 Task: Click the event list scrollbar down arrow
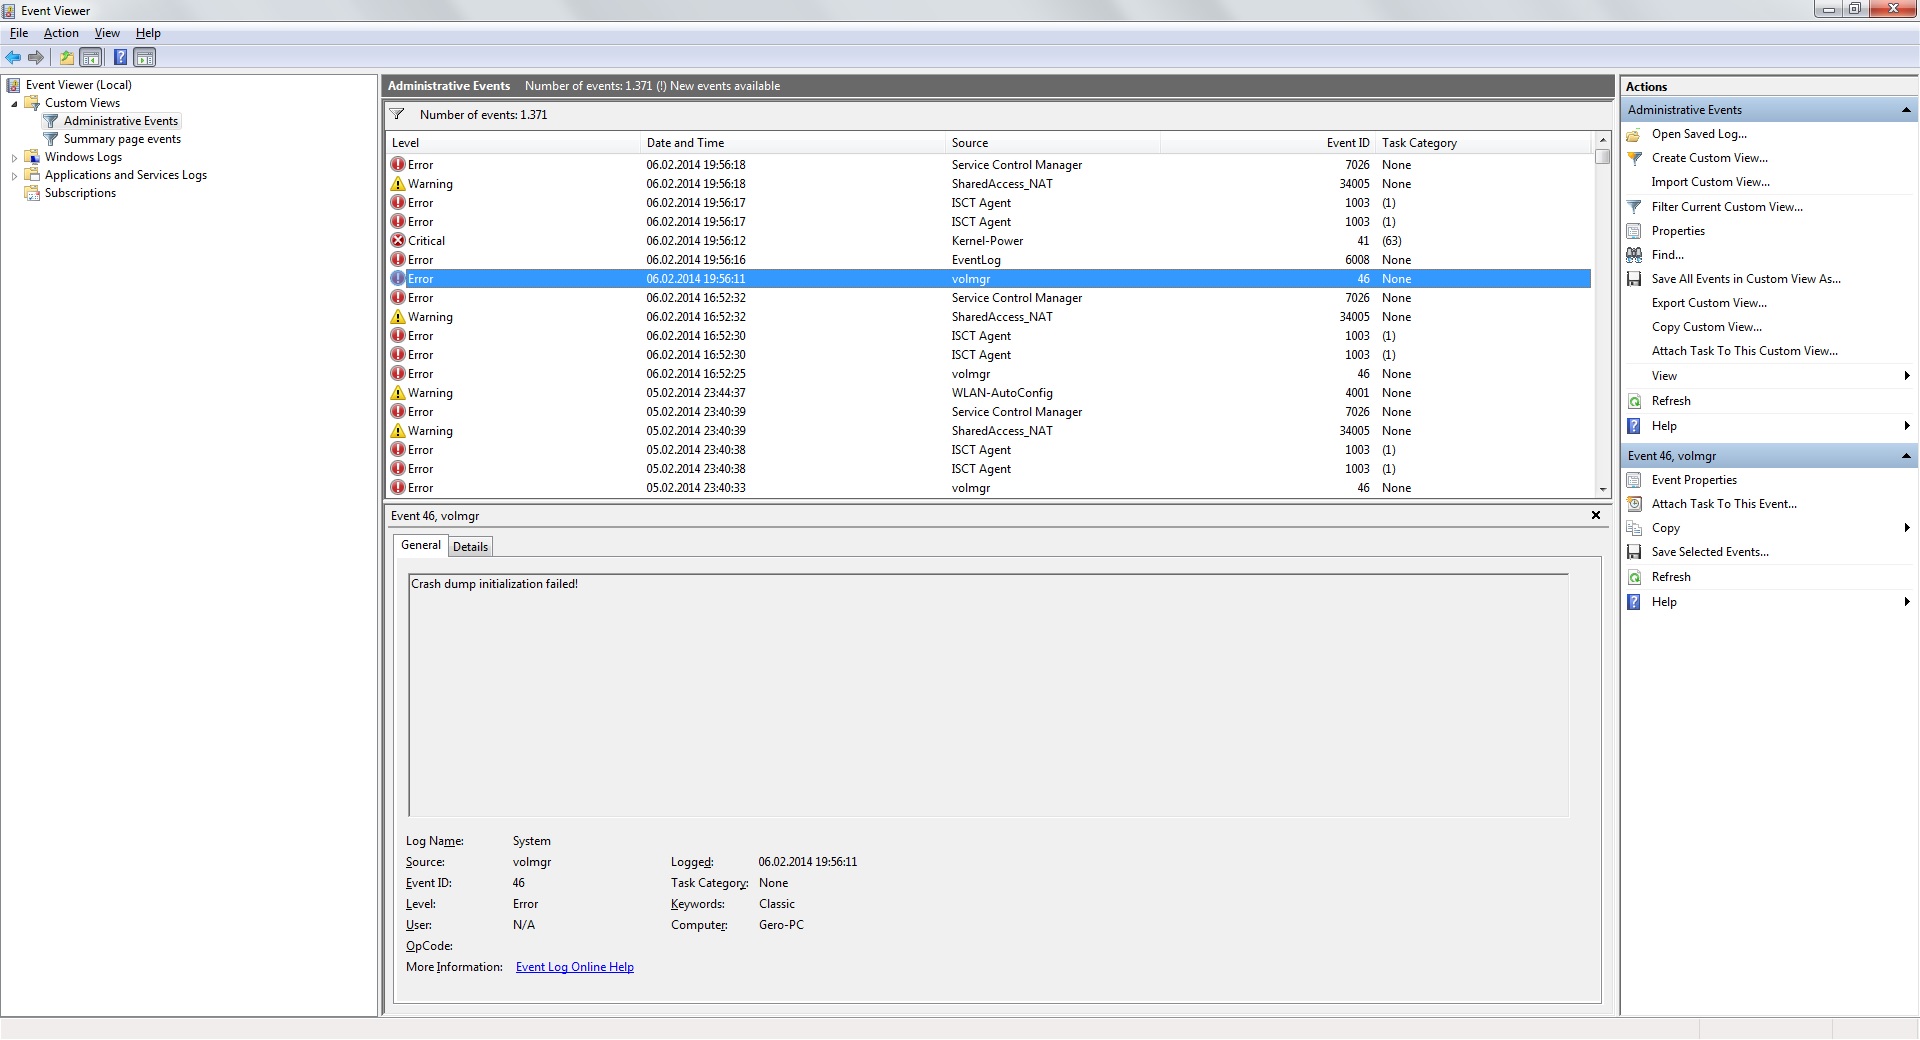[x=1603, y=490]
